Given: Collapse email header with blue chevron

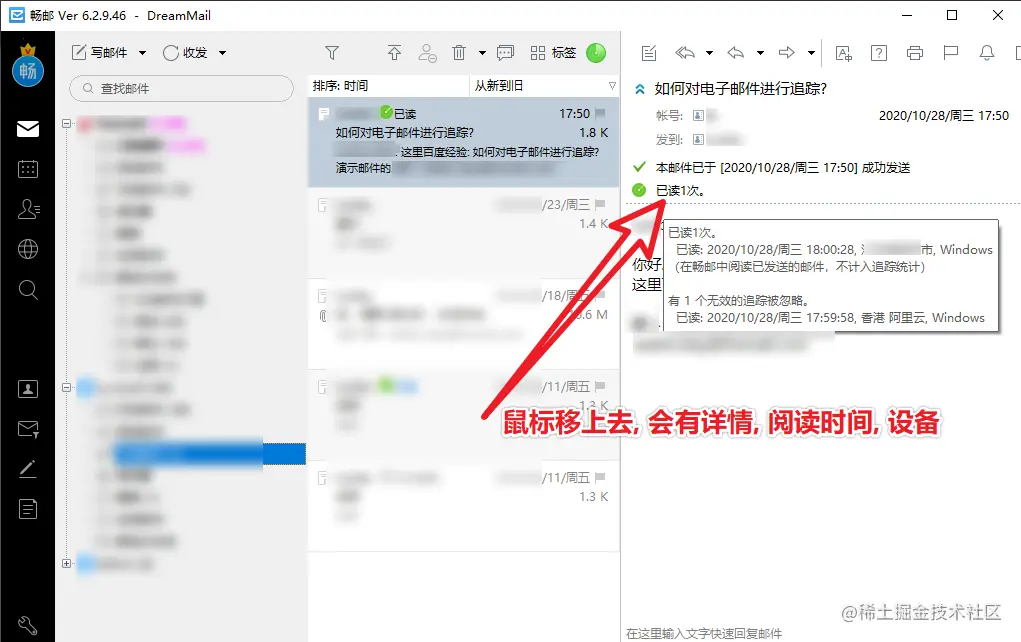Looking at the screenshot, I should click(x=640, y=89).
